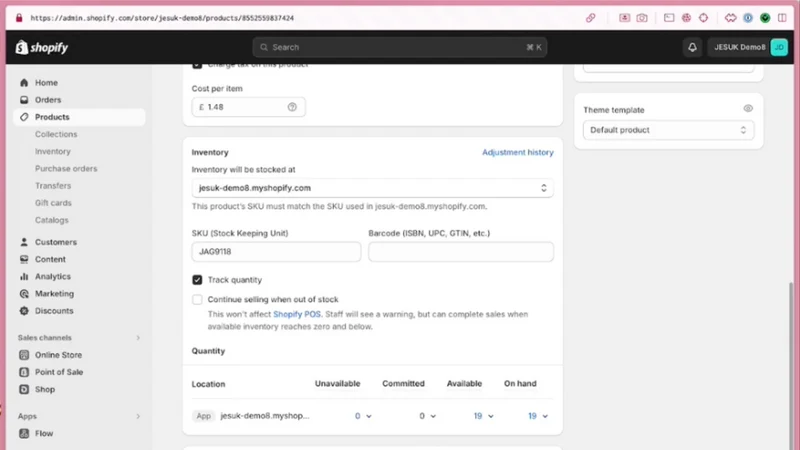Click the Online Store icon

24,355
